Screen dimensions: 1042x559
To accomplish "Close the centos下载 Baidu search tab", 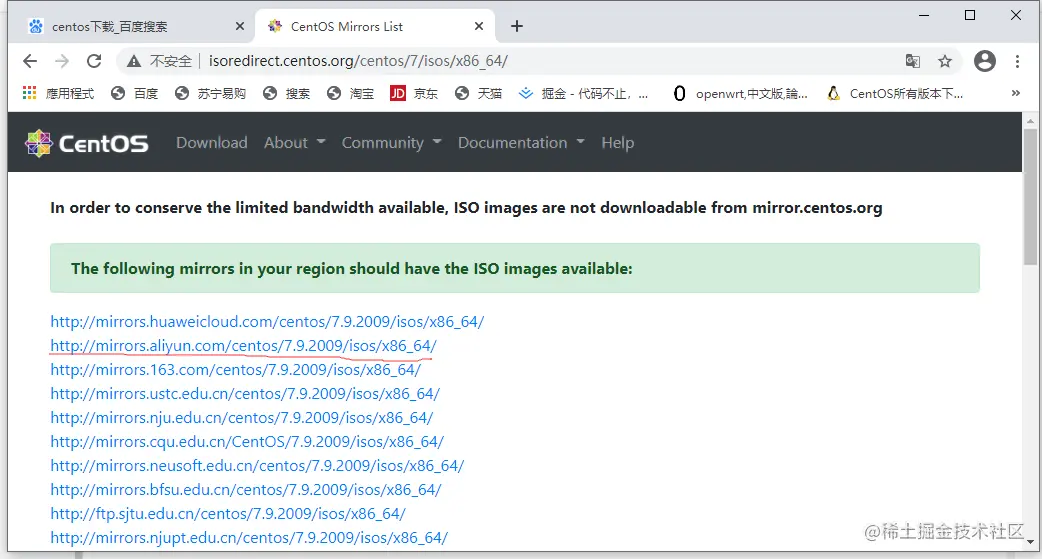I will pos(240,27).
